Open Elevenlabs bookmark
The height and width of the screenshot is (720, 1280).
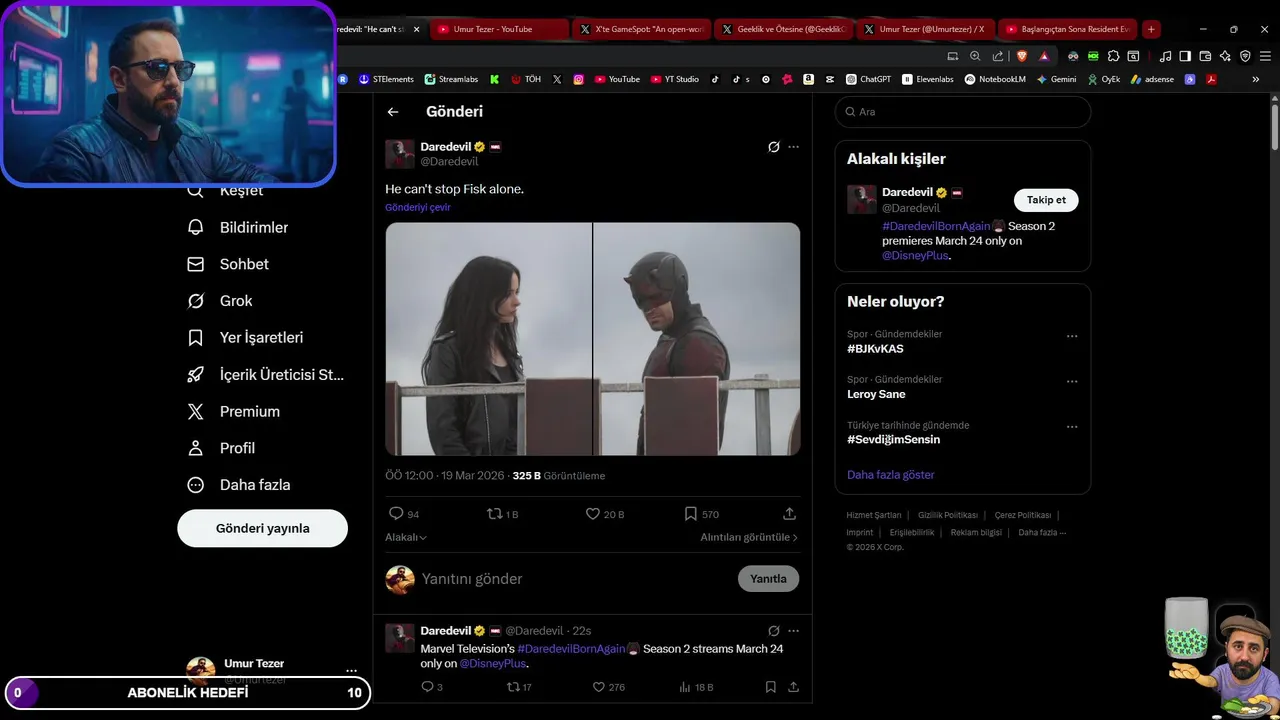point(928,79)
